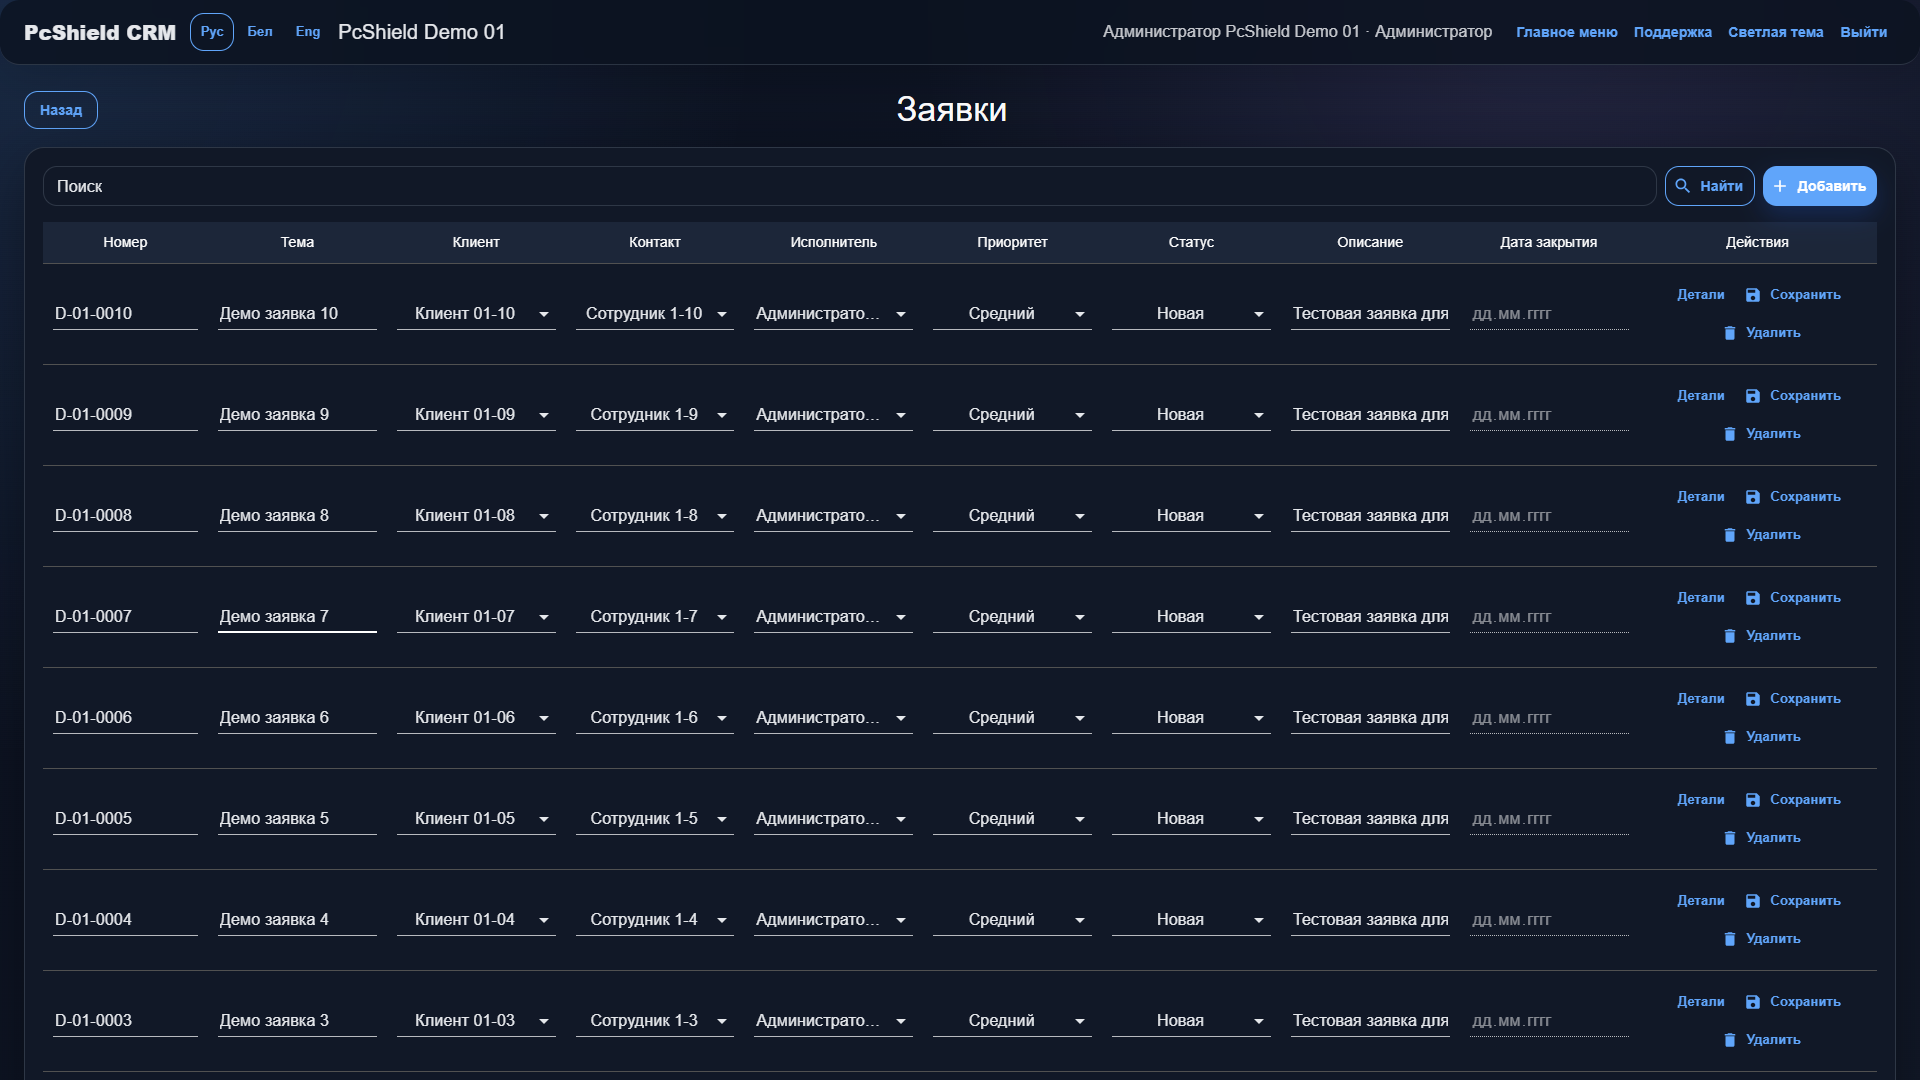This screenshot has width=1920, height=1080.
Task: Expand priority Средний dropdown for D-01-0008
Action: pos(1012,516)
